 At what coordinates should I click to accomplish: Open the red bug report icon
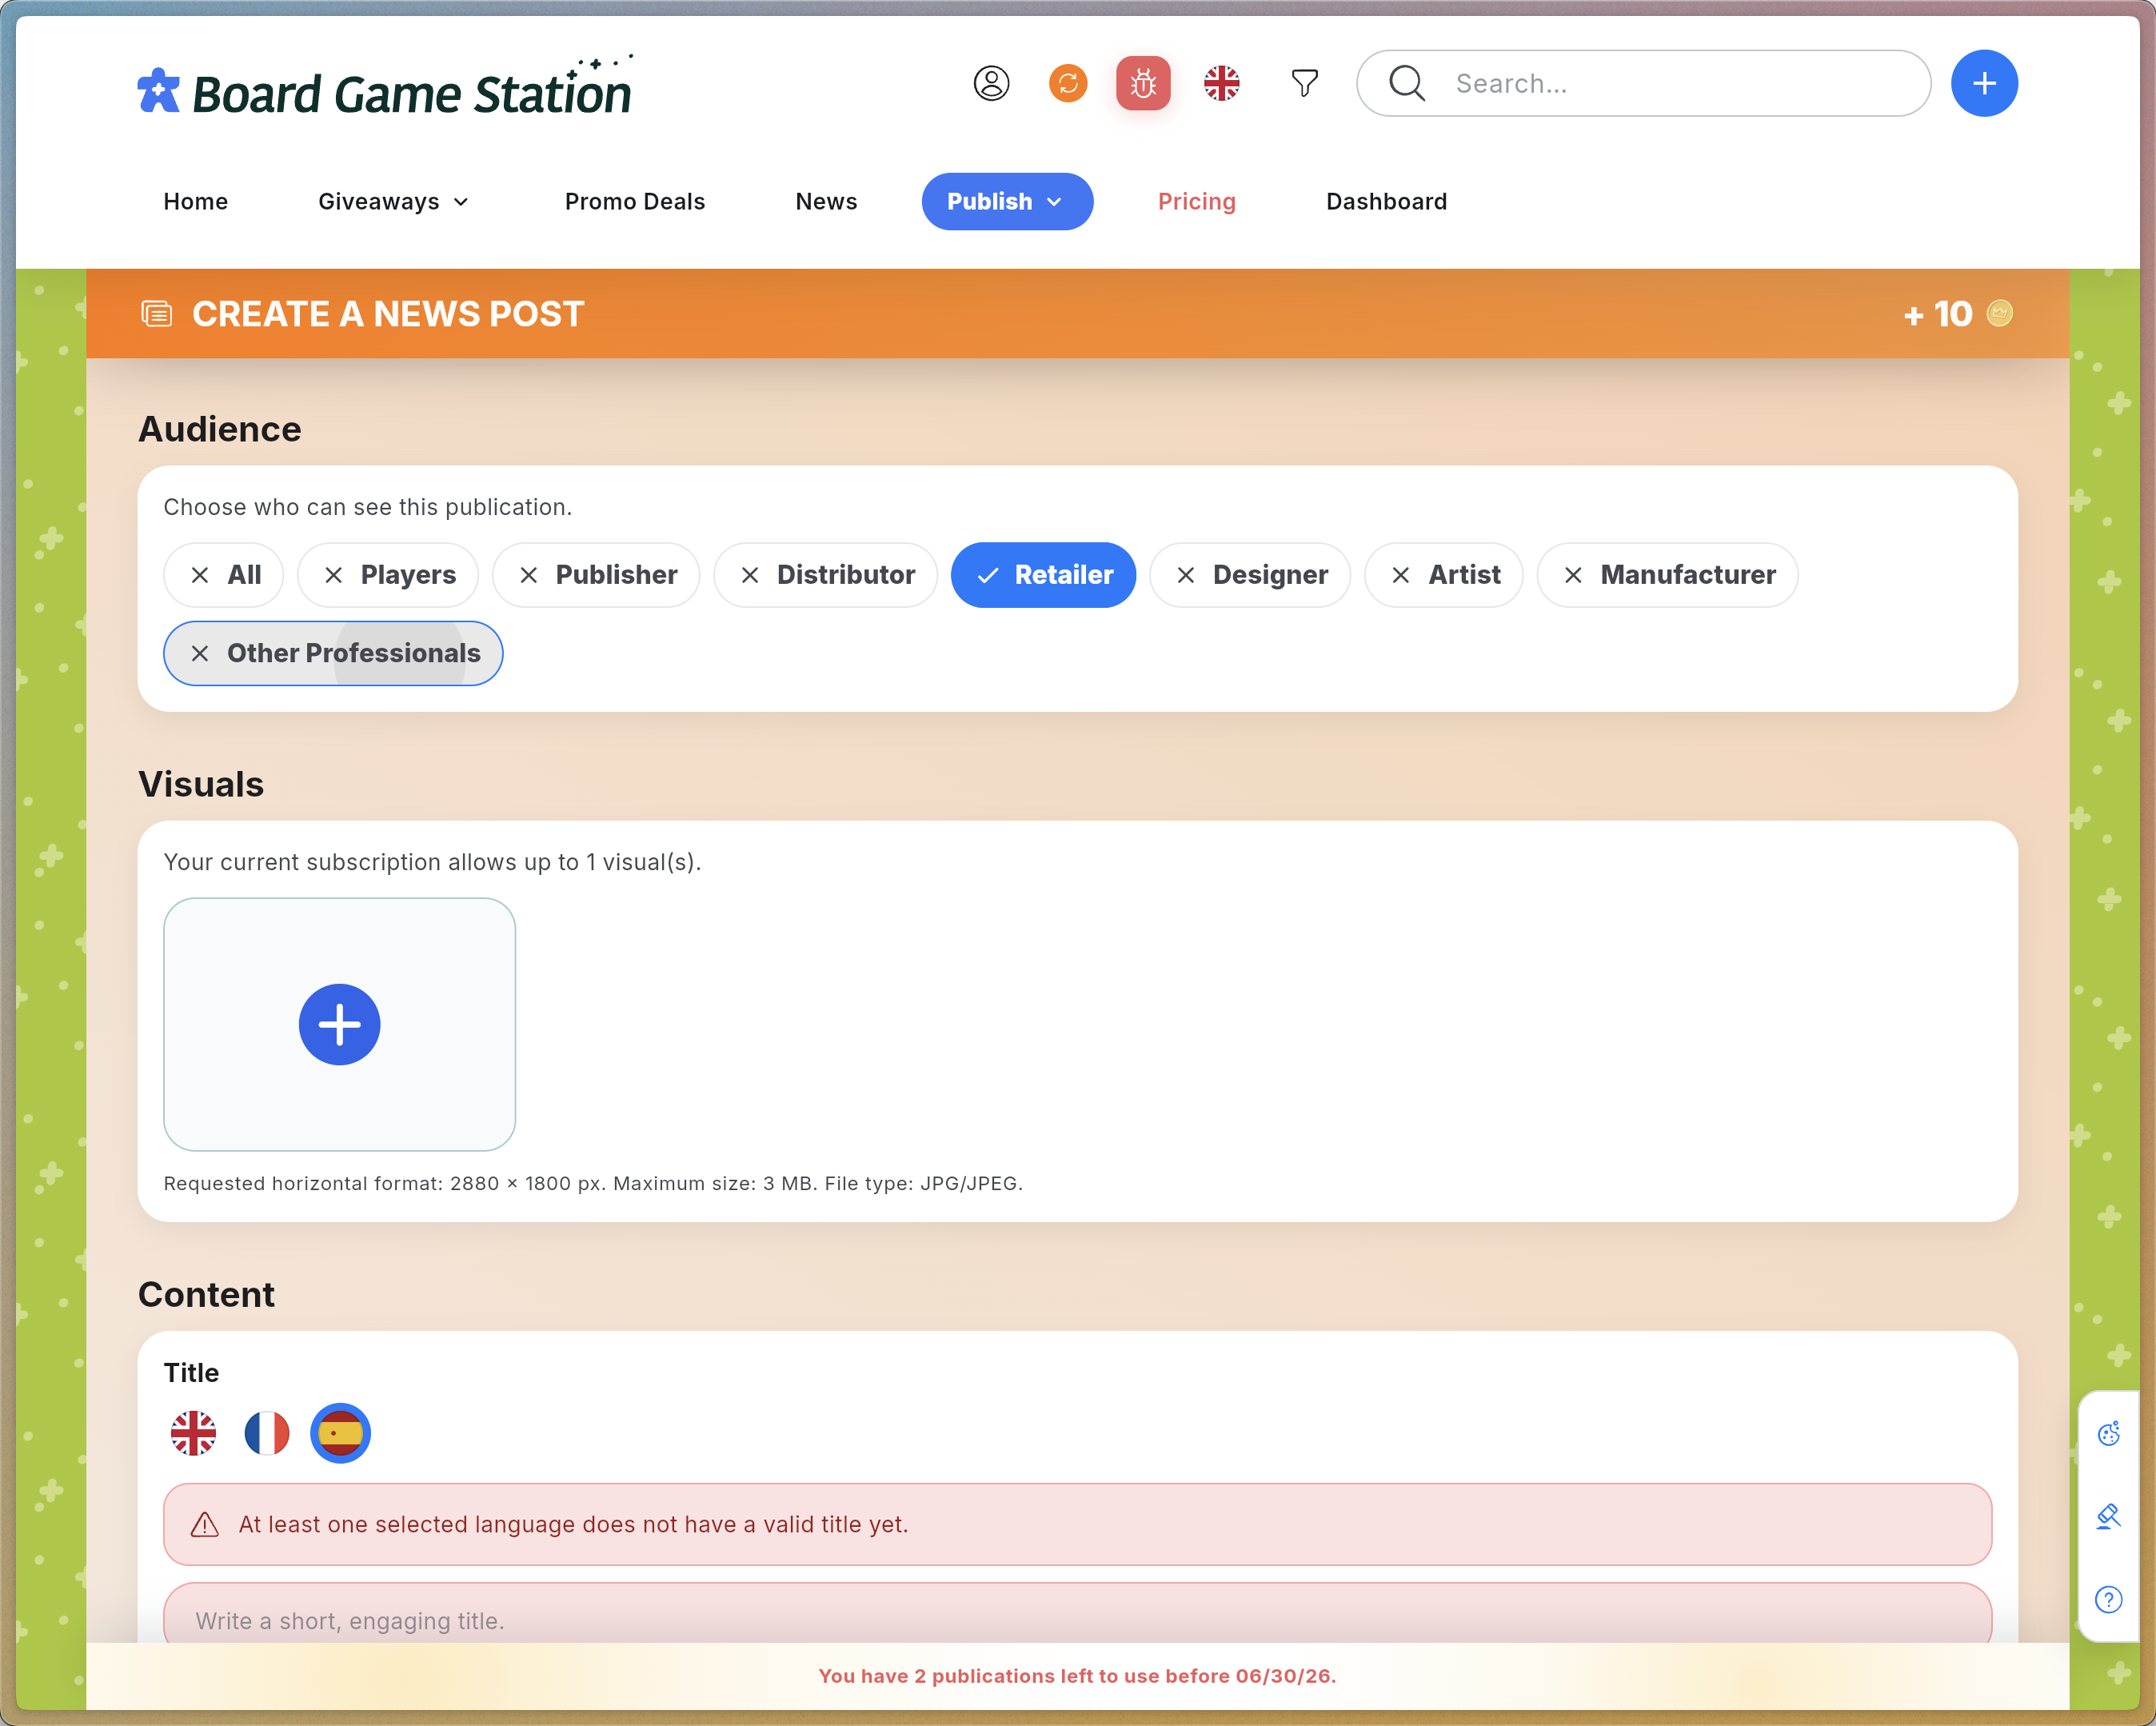pyautogui.click(x=1143, y=83)
